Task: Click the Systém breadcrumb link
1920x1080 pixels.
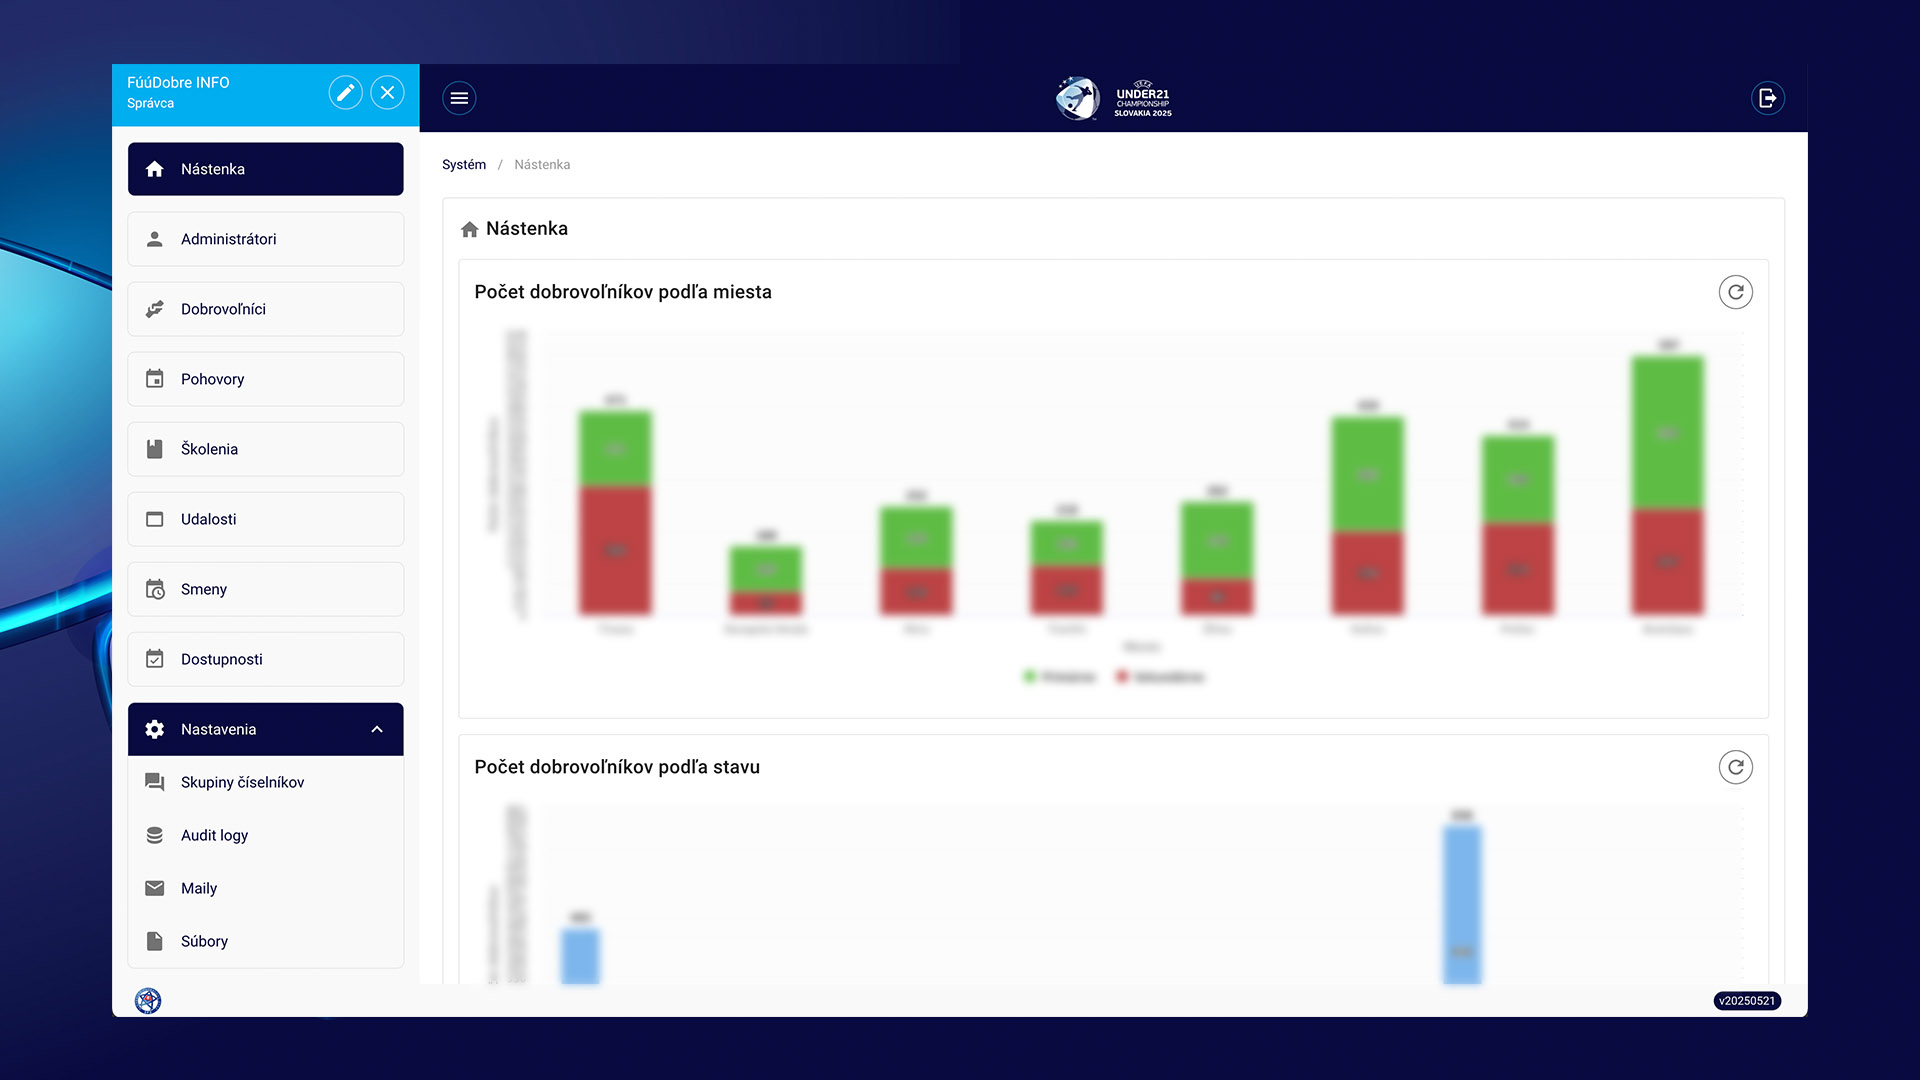Action: point(464,165)
